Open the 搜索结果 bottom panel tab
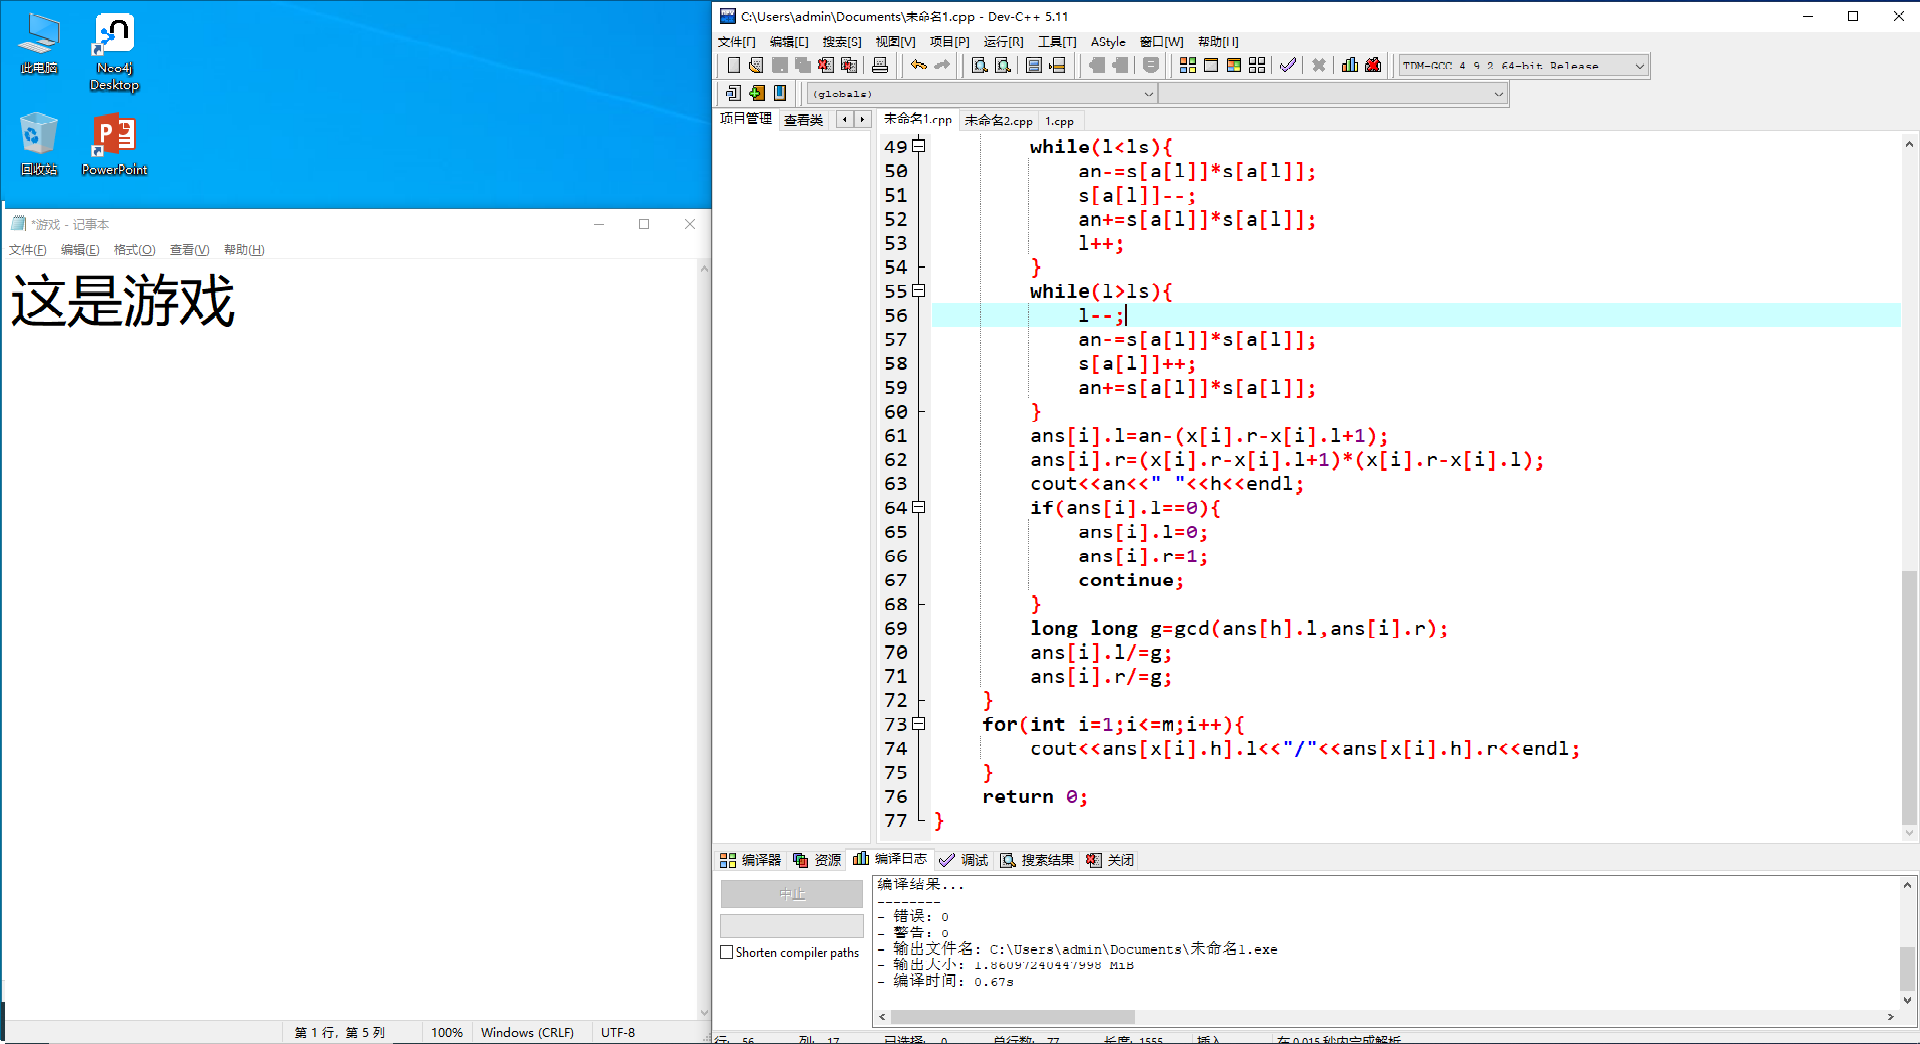Image resolution: width=1920 pixels, height=1044 pixels. pyautogui.click(x=1037, y=860)
